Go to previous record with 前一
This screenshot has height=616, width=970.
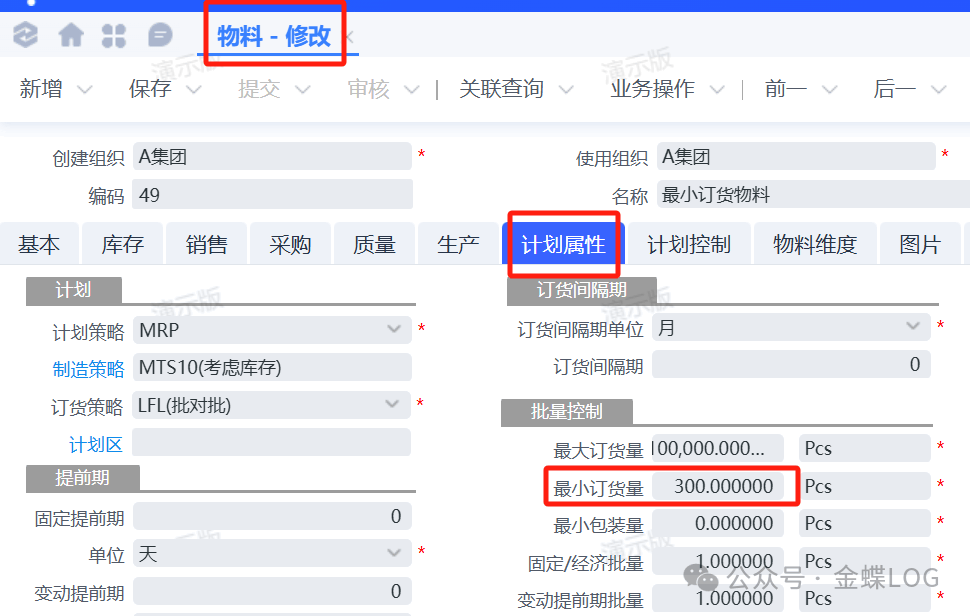coord(785,89)
